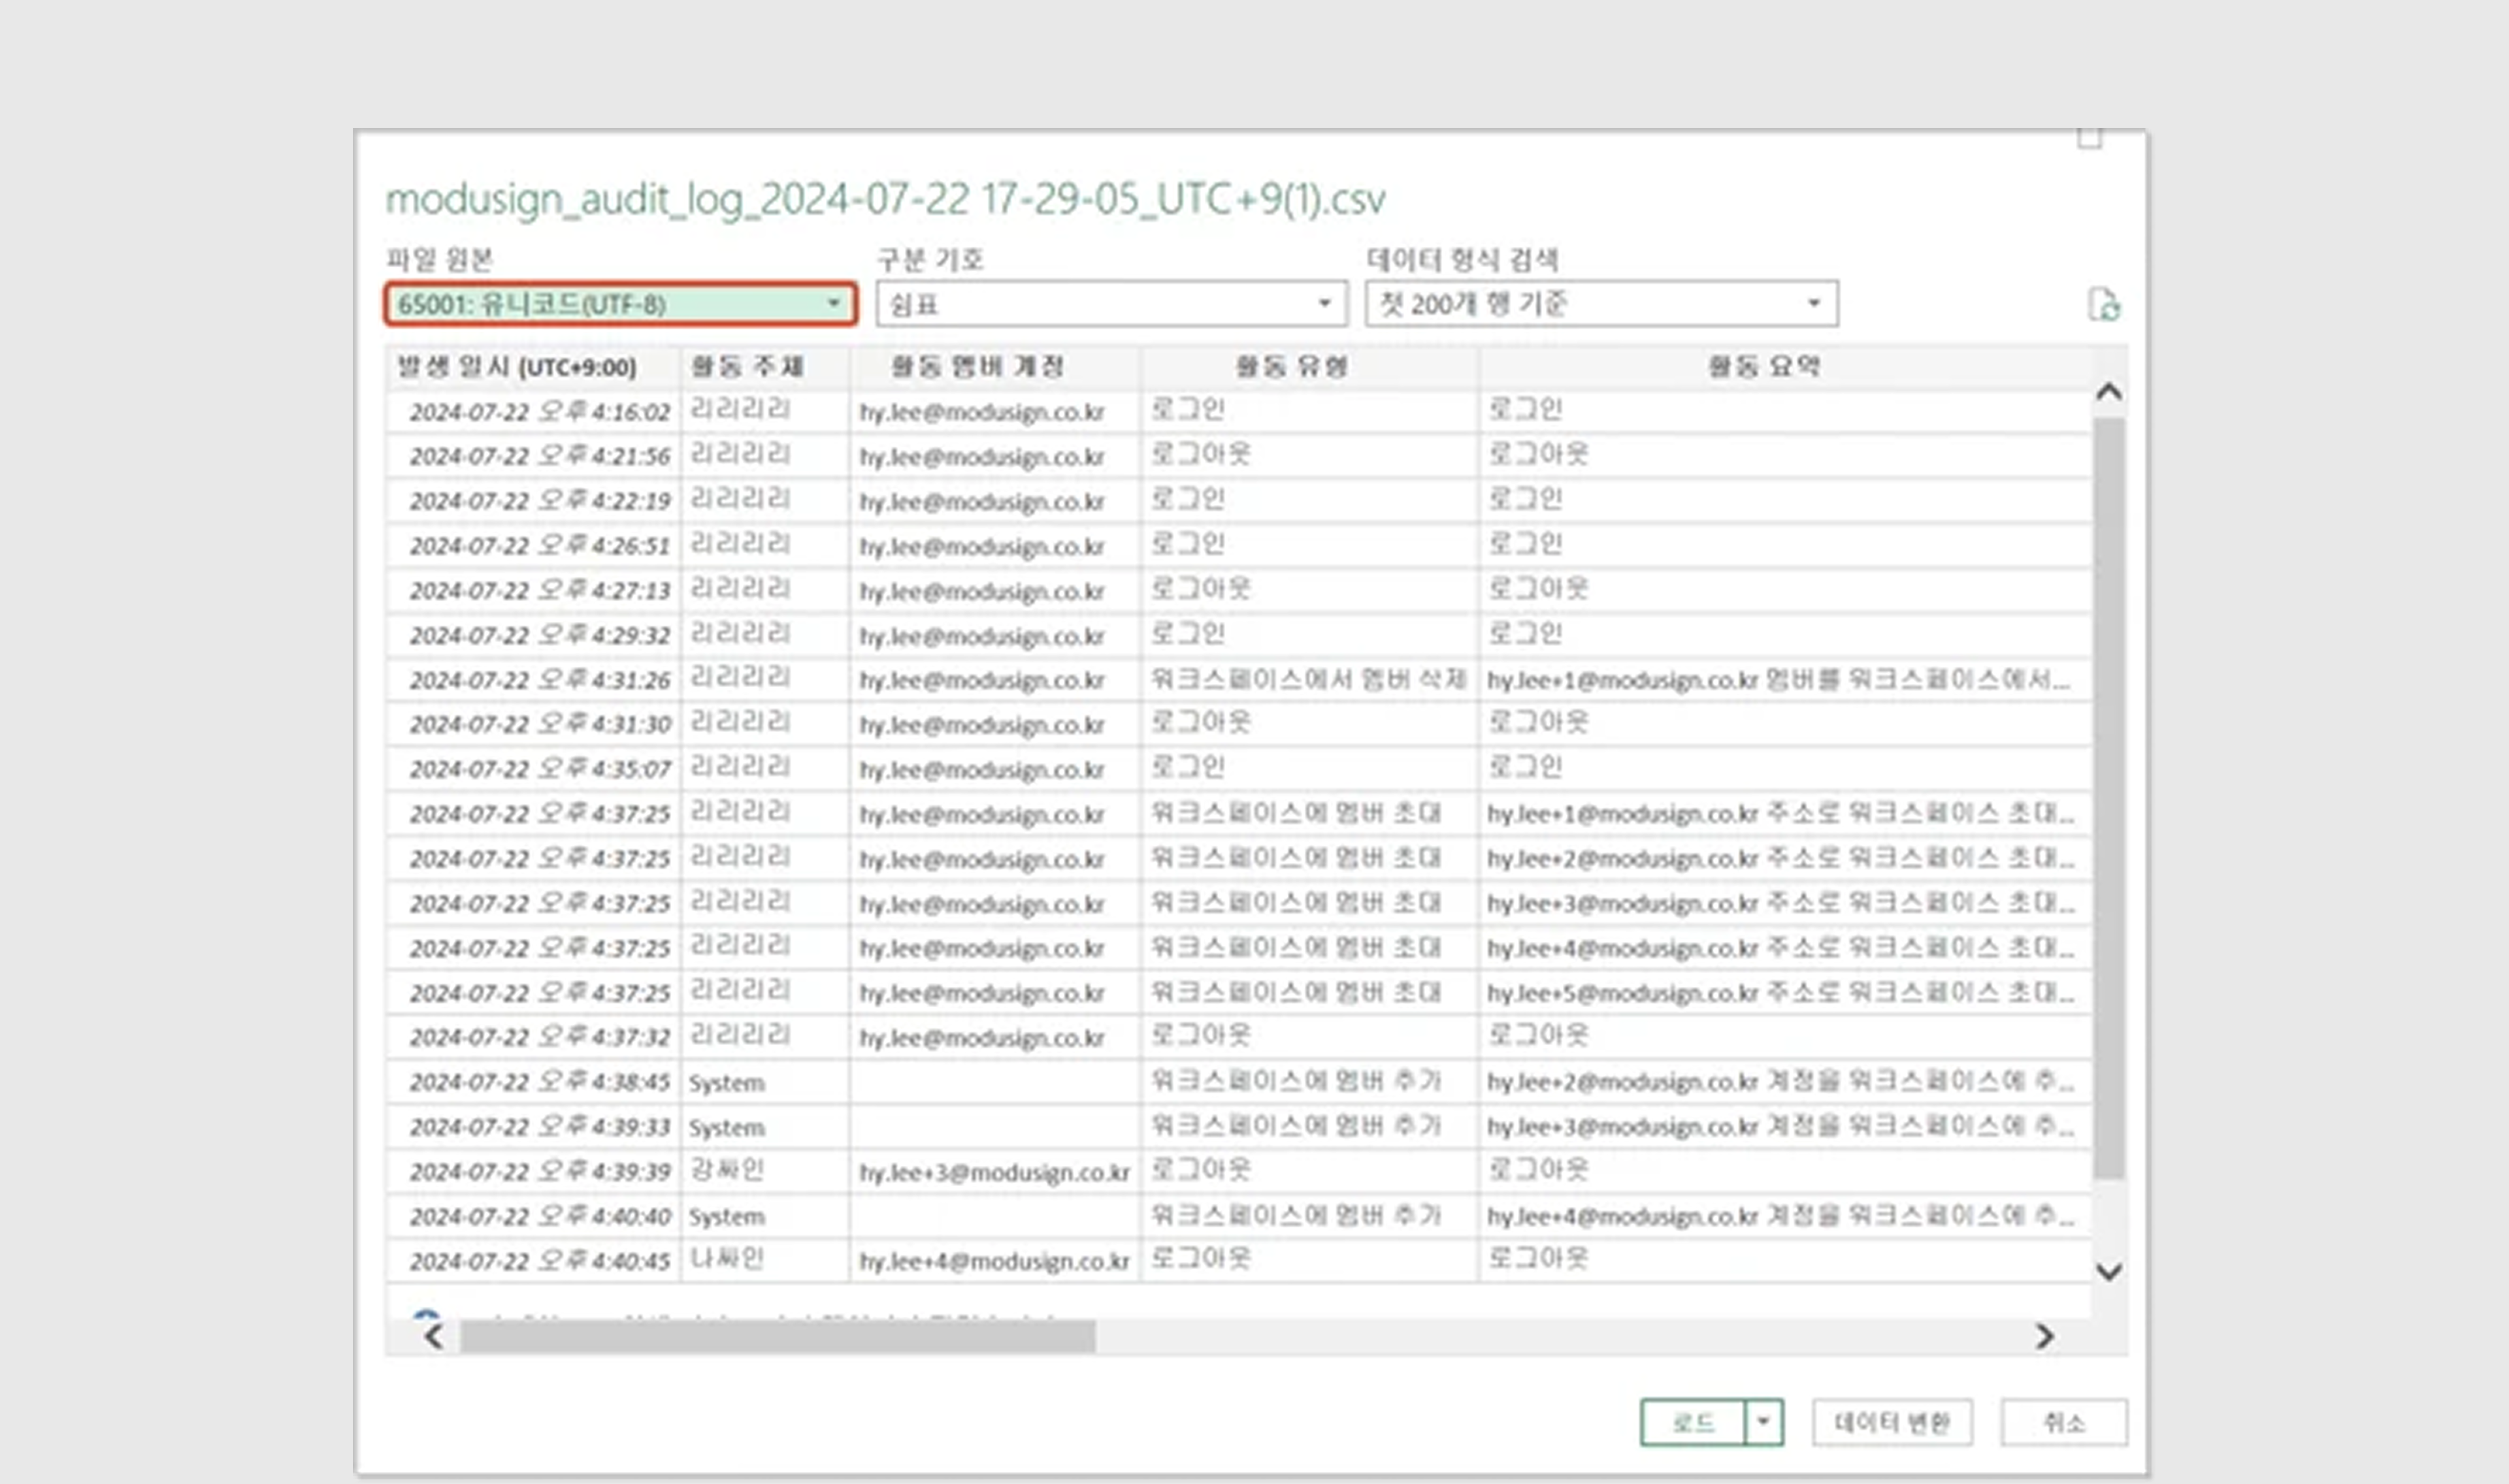
Task: Click the vertical scrollbar thumb
Action: pyautogui.click(x=2109, y=796)
